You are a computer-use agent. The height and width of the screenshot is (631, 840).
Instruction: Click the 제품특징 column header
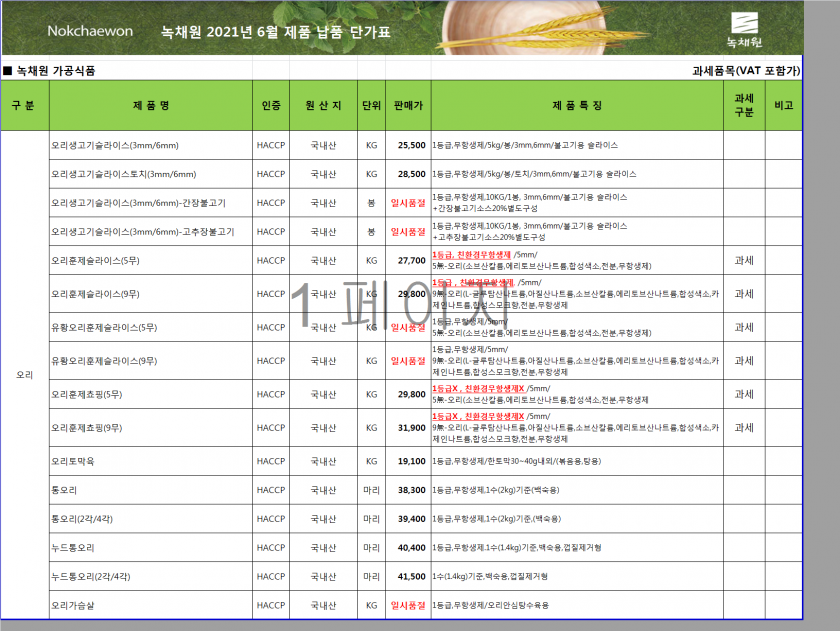click(577, 106)
